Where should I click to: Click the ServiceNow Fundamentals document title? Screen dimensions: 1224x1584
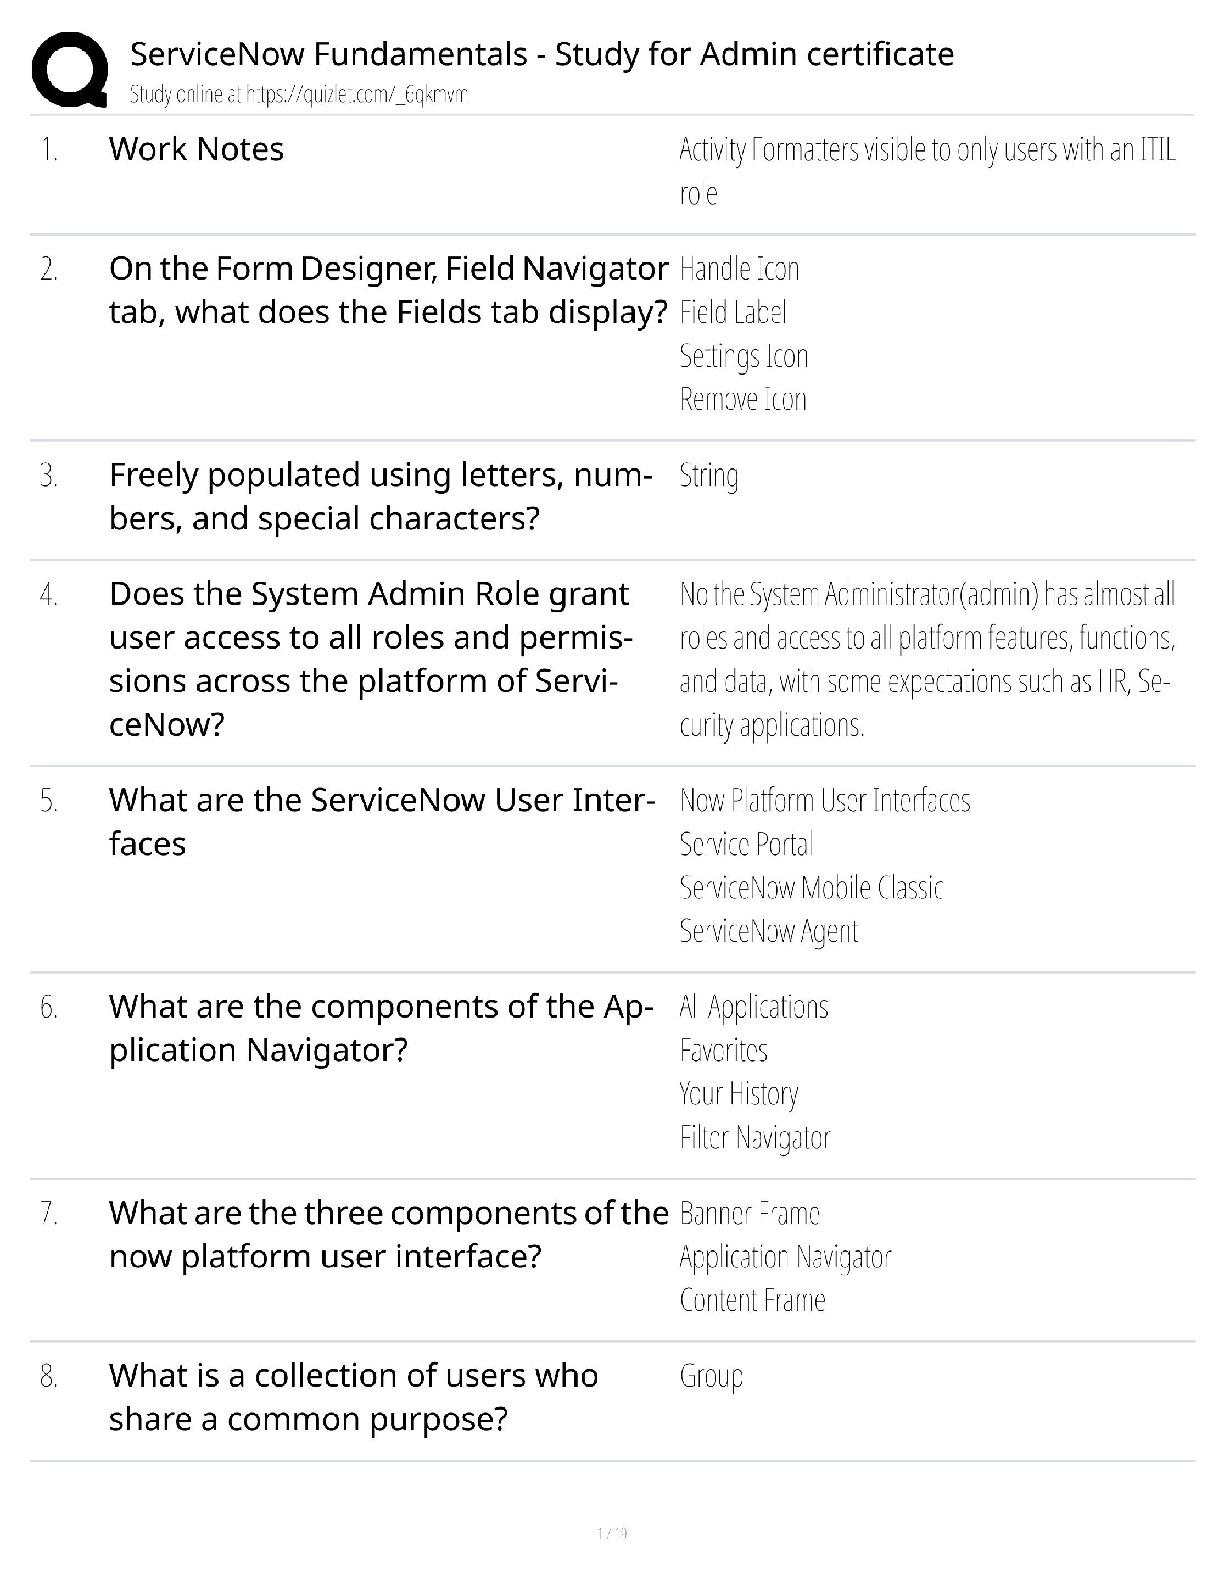[x=541, y=54]
